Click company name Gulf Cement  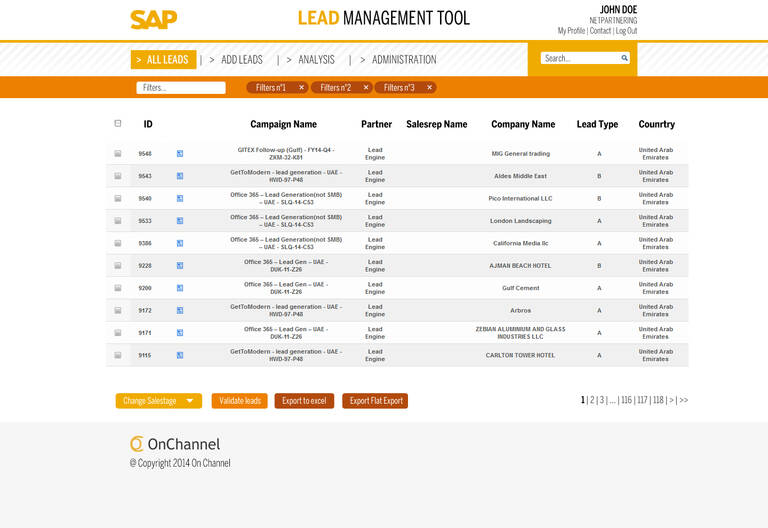(520, 288)
